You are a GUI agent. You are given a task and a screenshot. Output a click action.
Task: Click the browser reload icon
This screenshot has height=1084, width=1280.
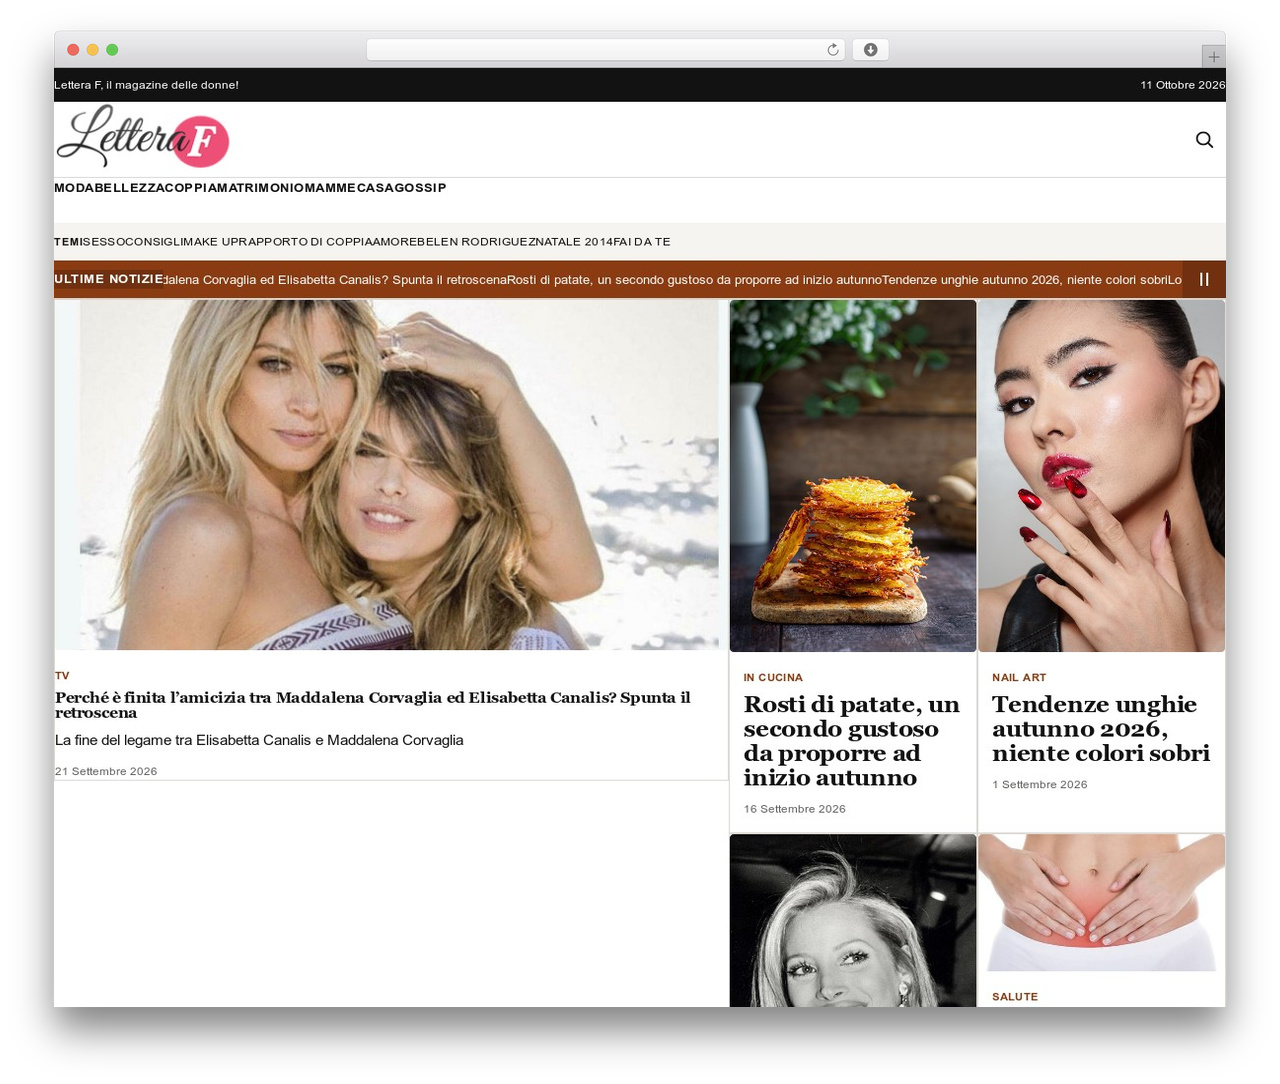832,50
